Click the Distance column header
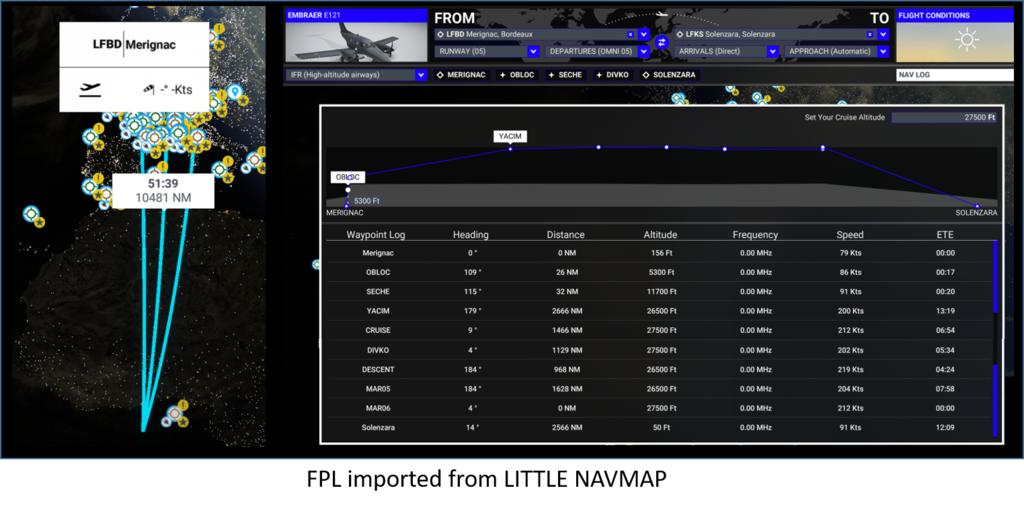This screenshot has width=1024, height=509. (x=566, y=235)
